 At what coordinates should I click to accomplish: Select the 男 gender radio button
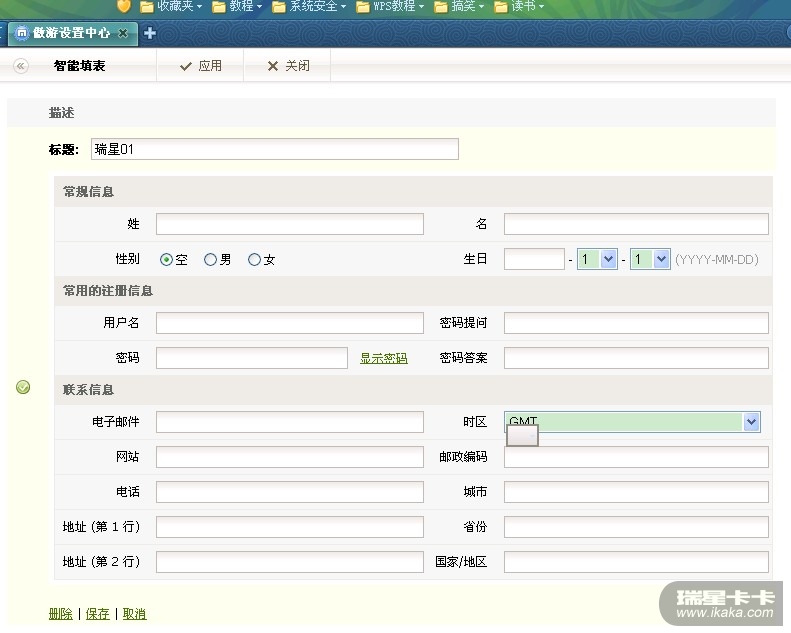(210, 259)
